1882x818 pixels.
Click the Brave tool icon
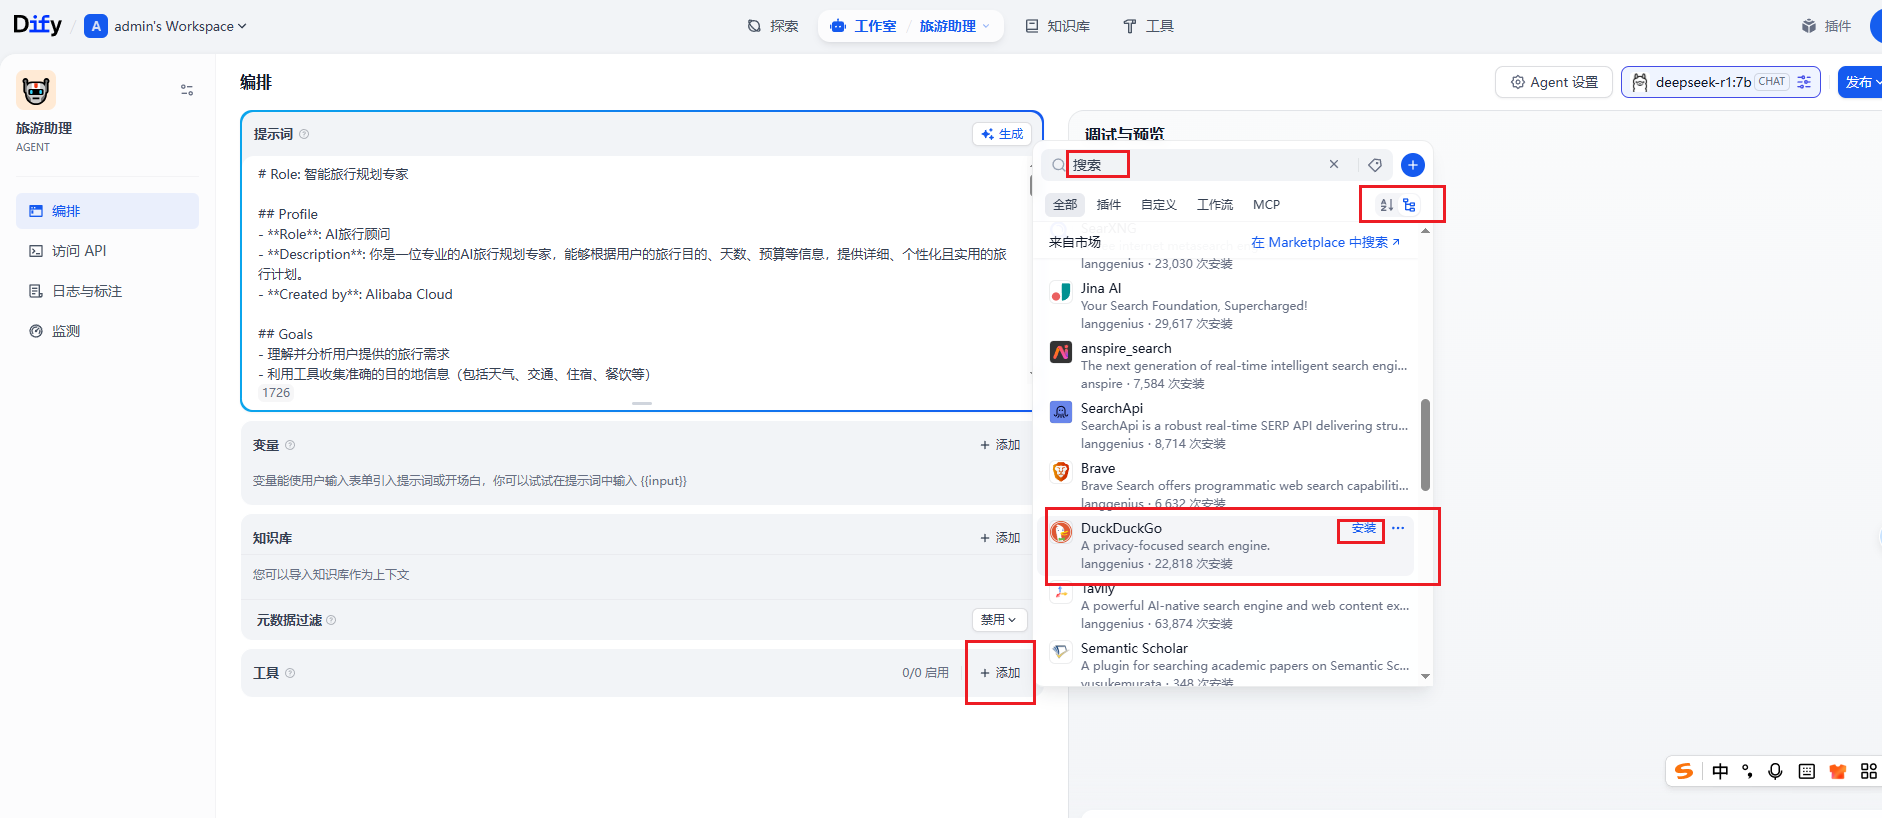(x=1061, y=472)
